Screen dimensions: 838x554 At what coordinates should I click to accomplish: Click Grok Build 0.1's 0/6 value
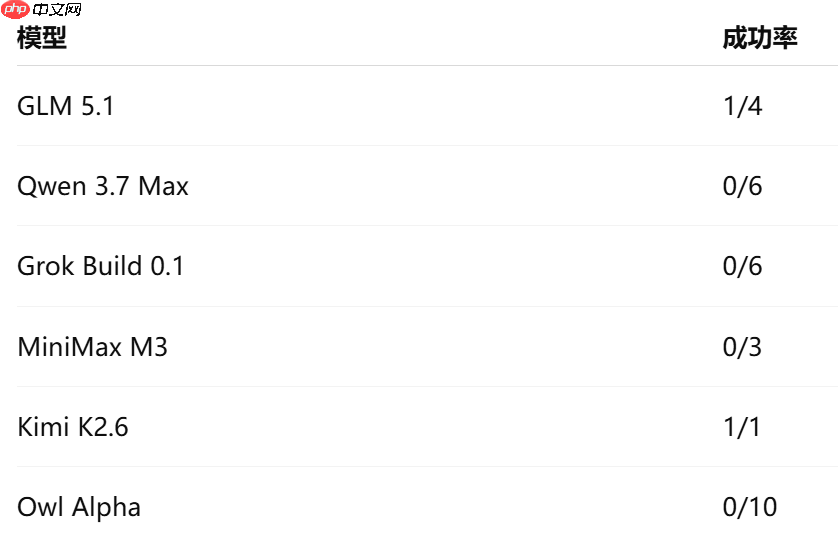pyautogui.click(x=742, y=266)
